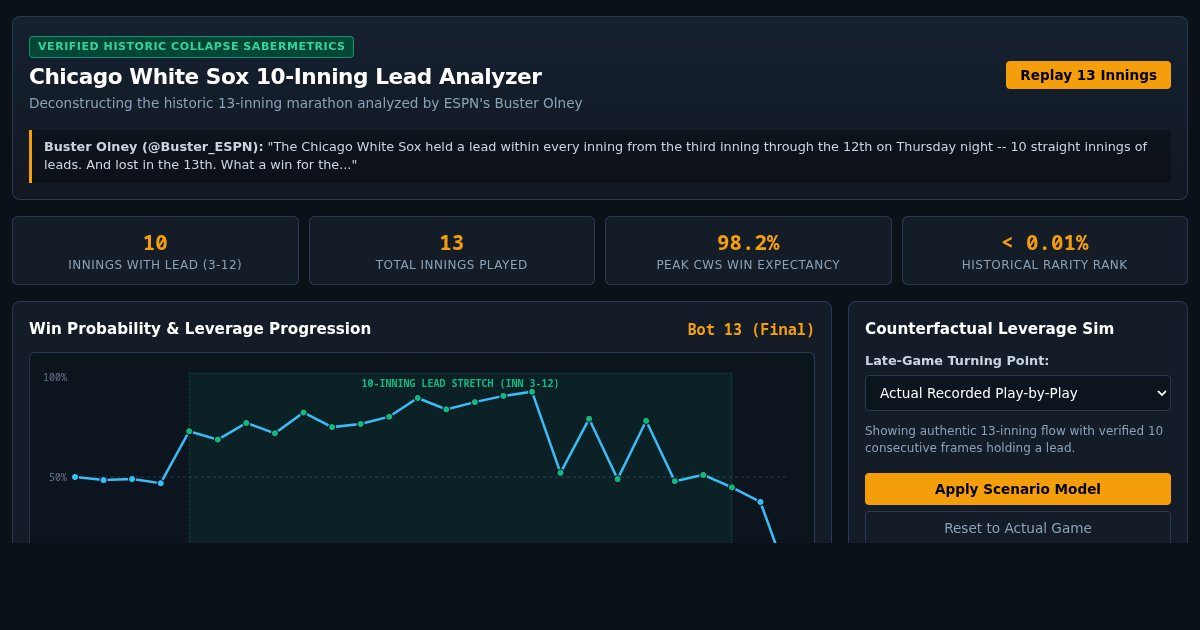1200x630 pixels.
Task: Click the Counterfactual Leverage Sim heading
Action: click(989, 329)
